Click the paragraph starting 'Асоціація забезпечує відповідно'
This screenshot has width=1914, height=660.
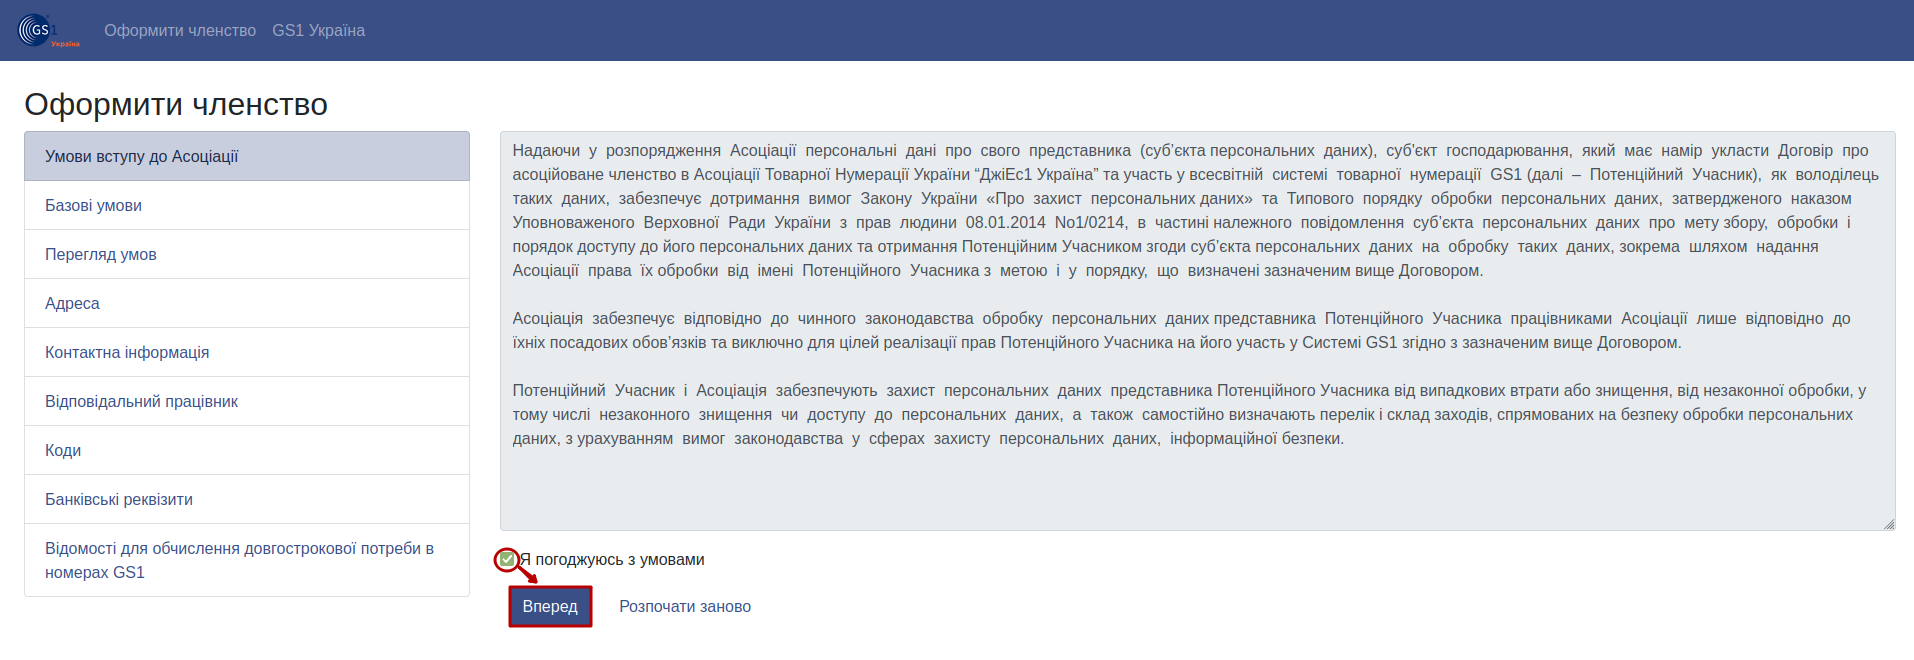tap(1181, 330)
